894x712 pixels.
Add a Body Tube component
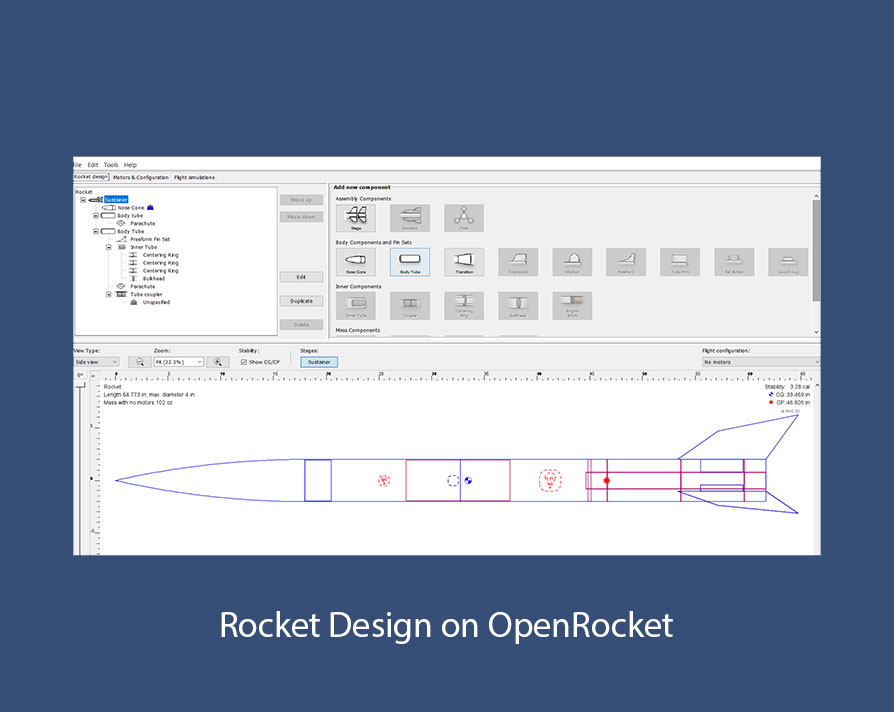410,261
